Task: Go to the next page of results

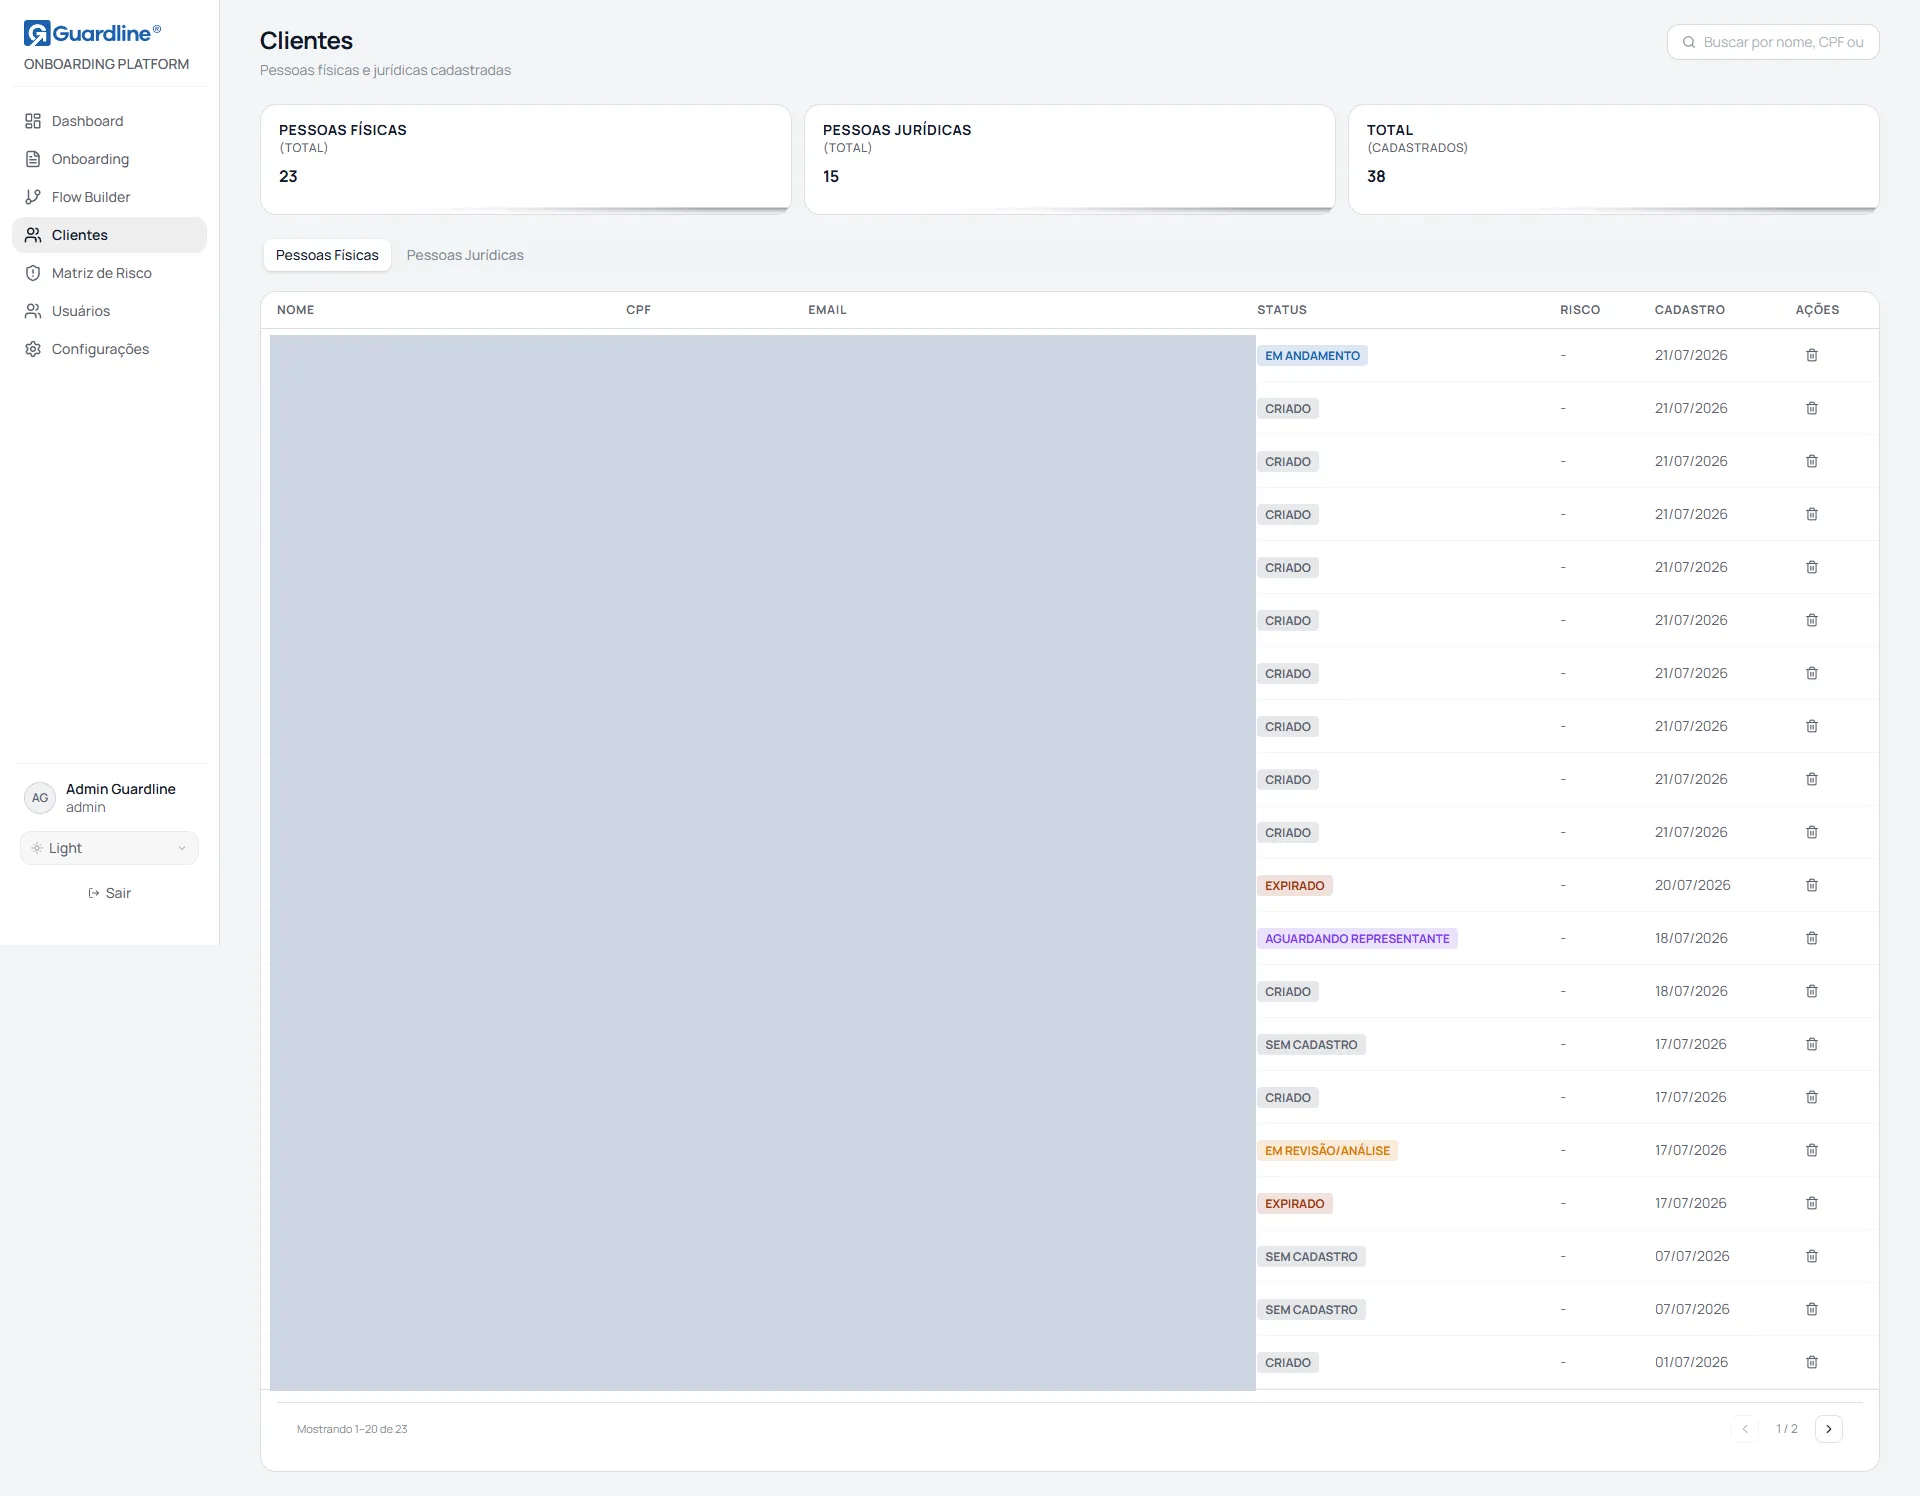Action: click(1829, 1429)
